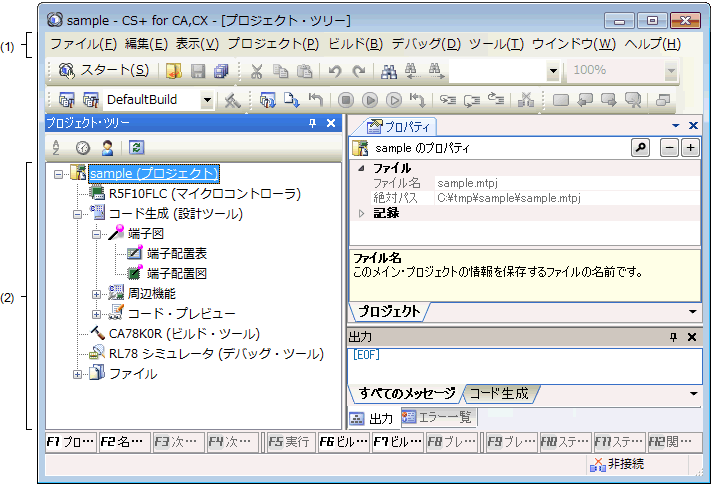Collapse the コード生成 (設計ツール) node

(78, 214)
